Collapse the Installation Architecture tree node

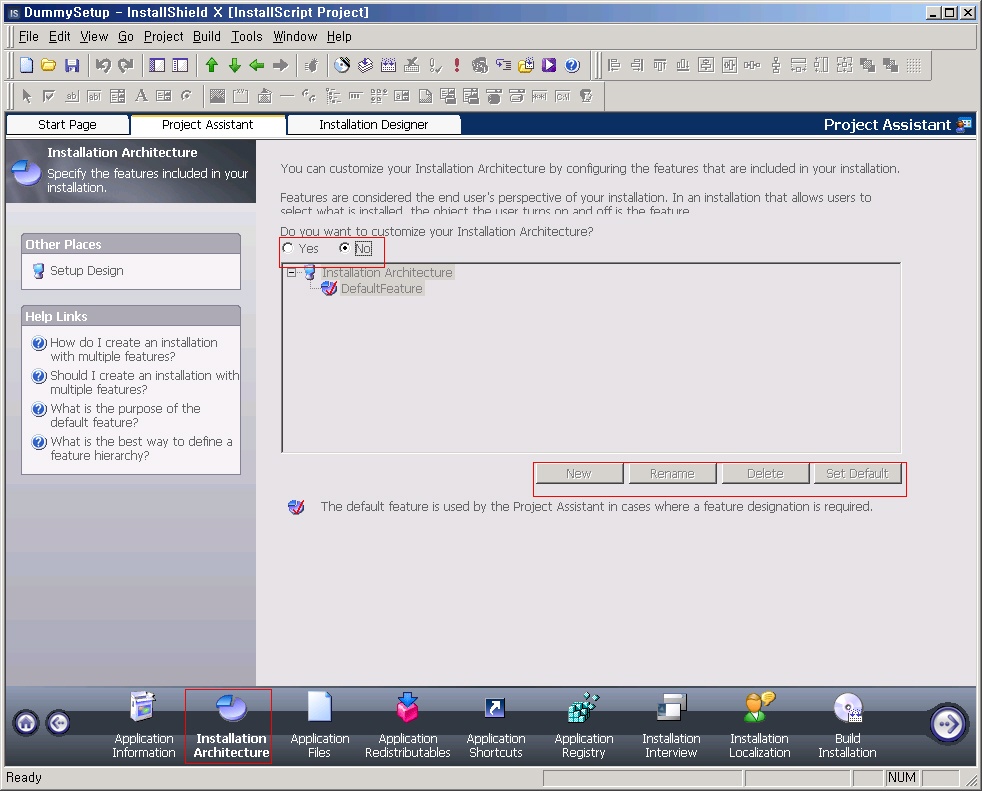[291, 272]
